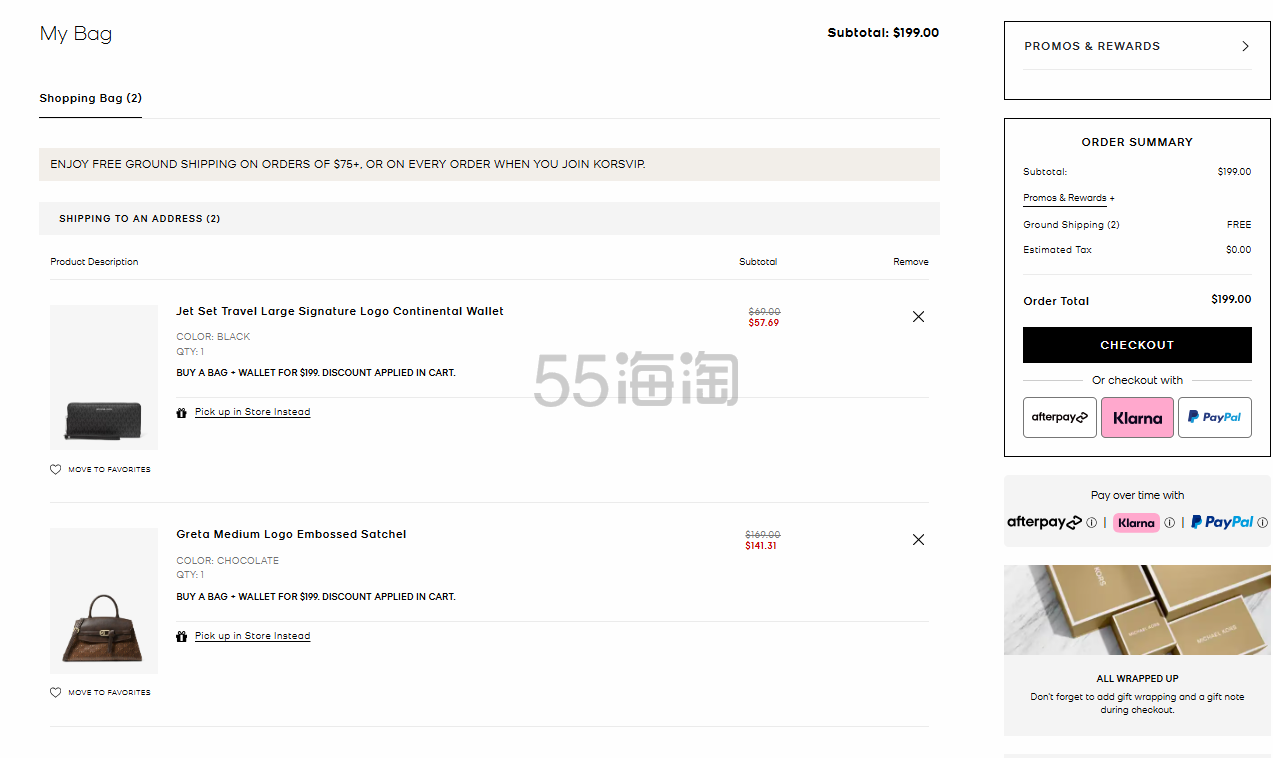Click the Afterpay logo in pay over time
This screenshot has height=758, width=1273.
tap(1044, 522)
